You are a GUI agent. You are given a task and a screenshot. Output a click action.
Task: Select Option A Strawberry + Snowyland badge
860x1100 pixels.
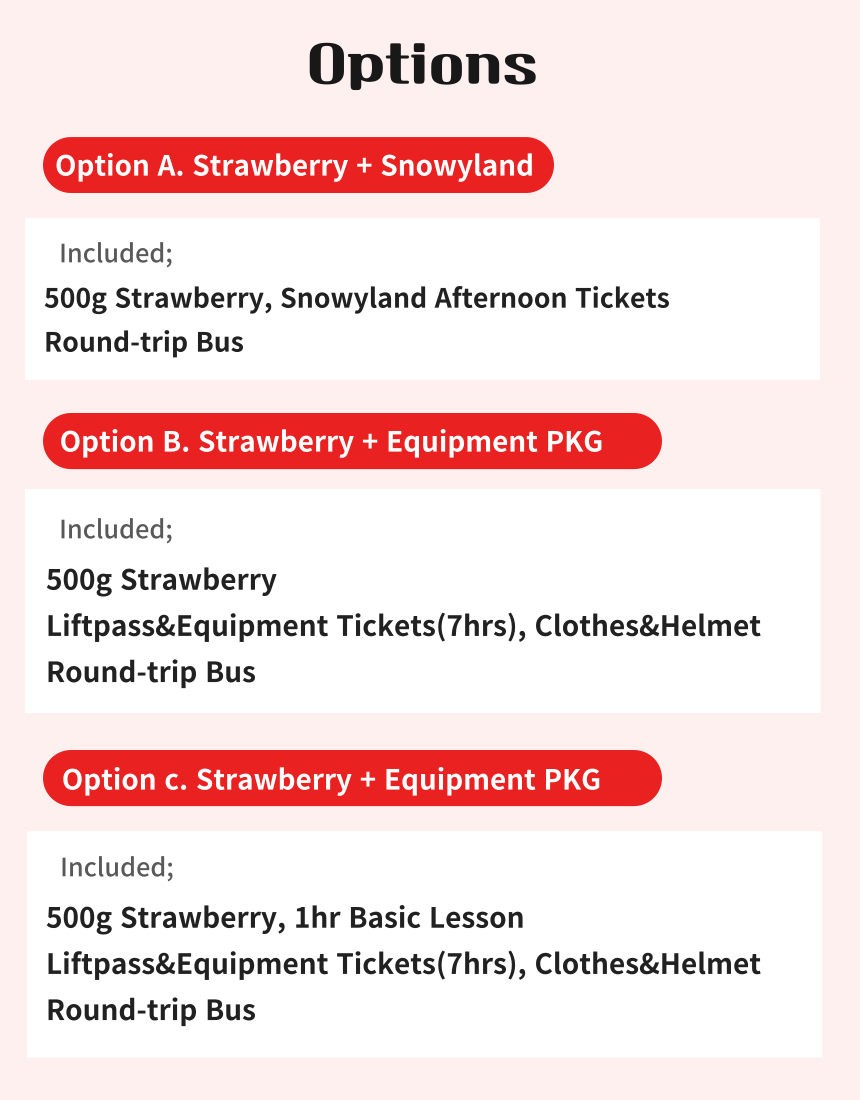(298, 165)
